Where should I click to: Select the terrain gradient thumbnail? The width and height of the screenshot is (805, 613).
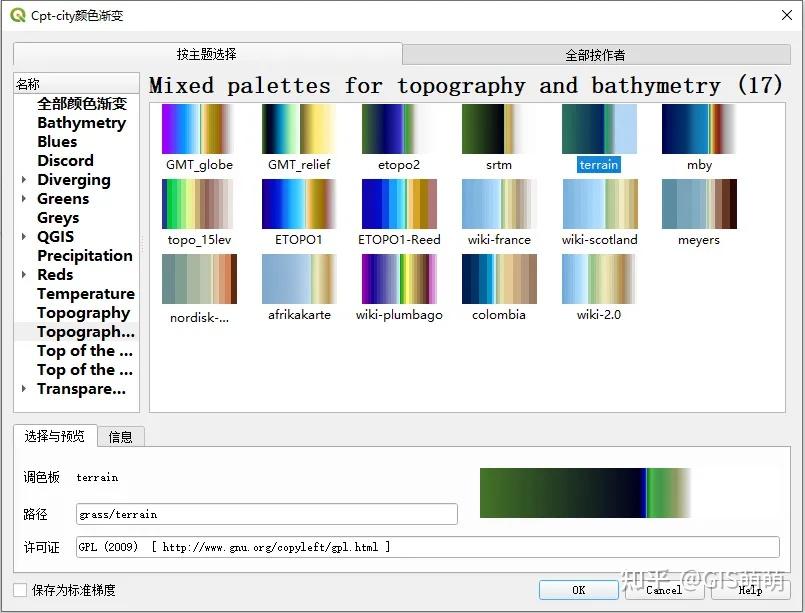tap(599, 129)
